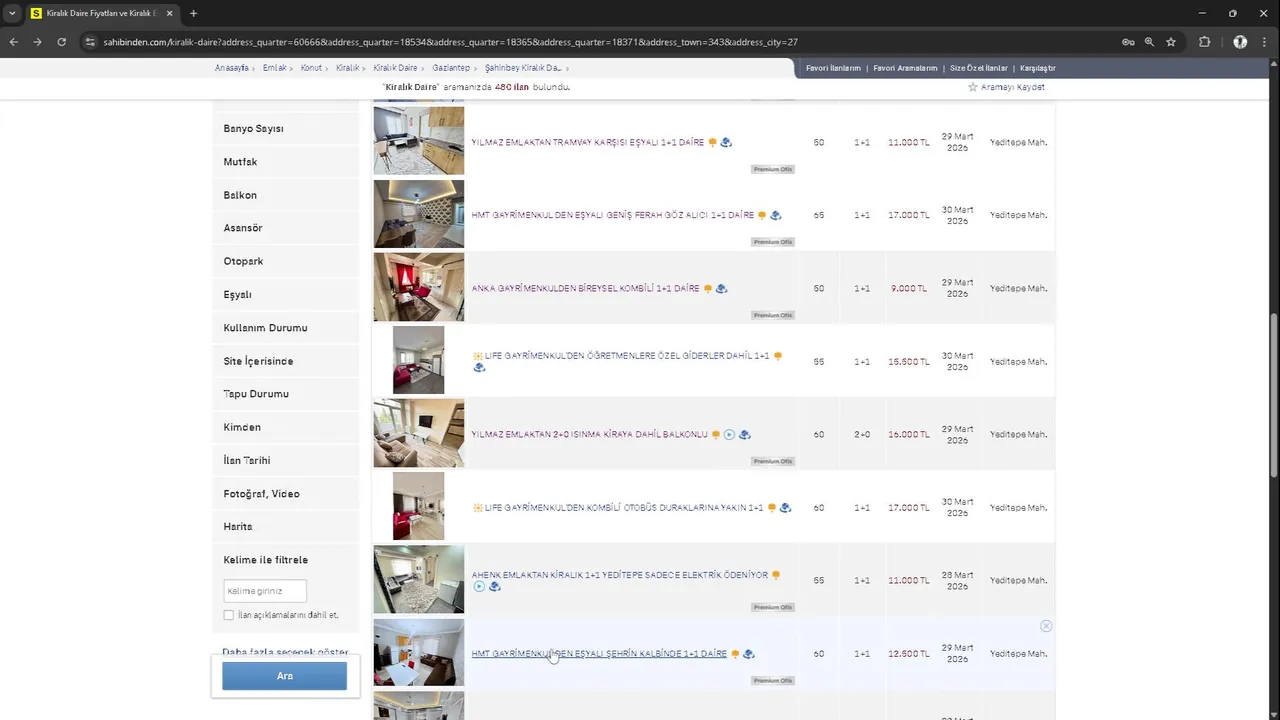Expand the Harita filter
1280x720 pixels.
click(x=286, y=527)
